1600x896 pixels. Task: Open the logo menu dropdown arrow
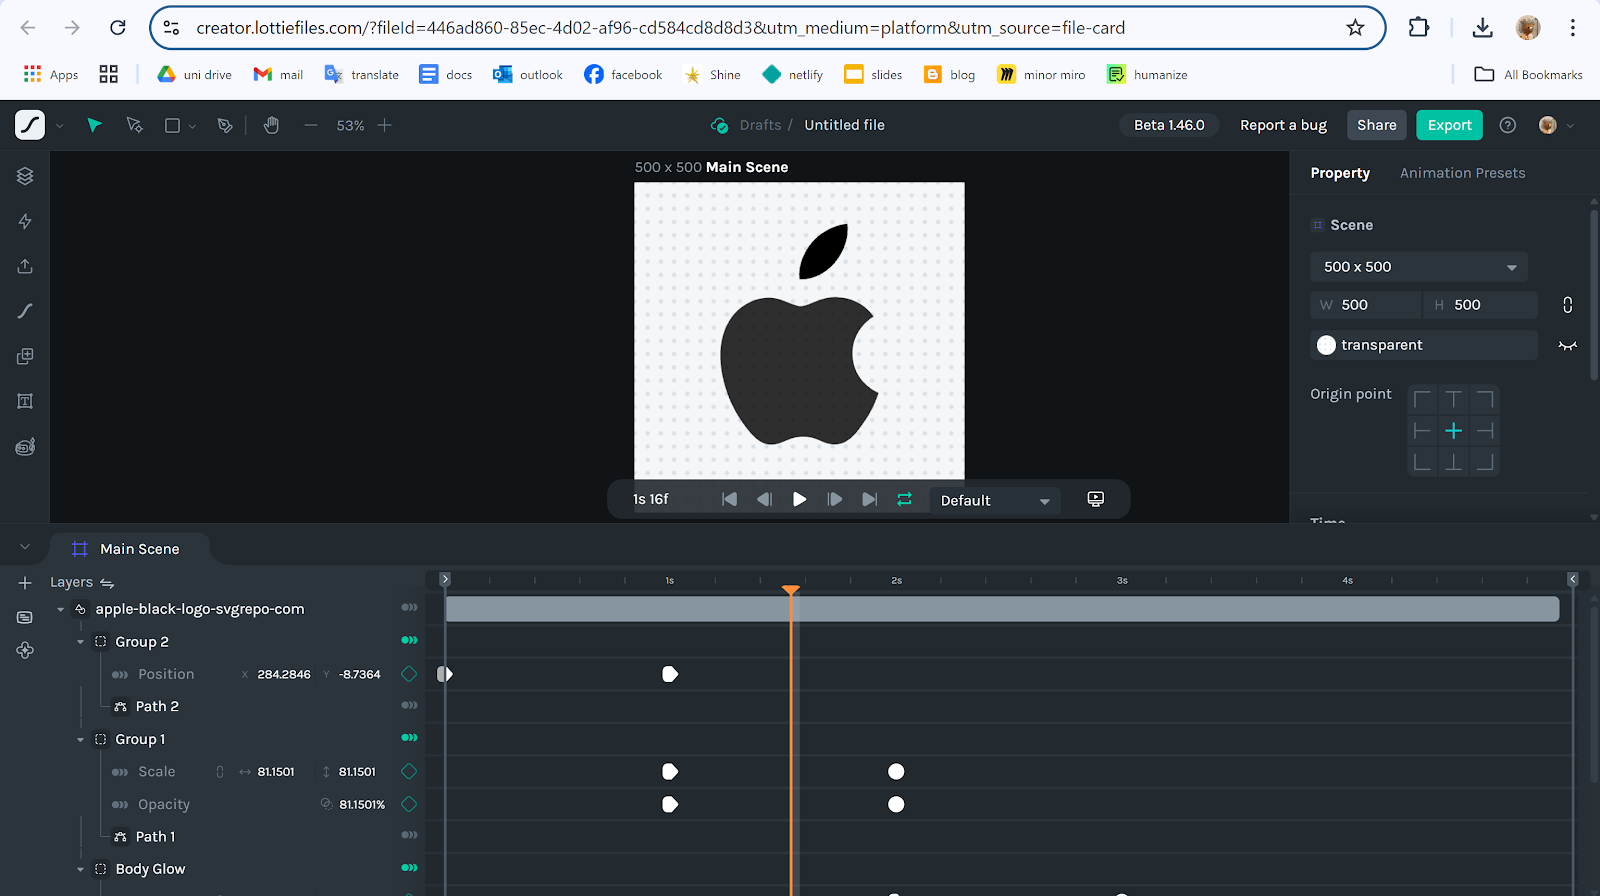click(59, 126)
